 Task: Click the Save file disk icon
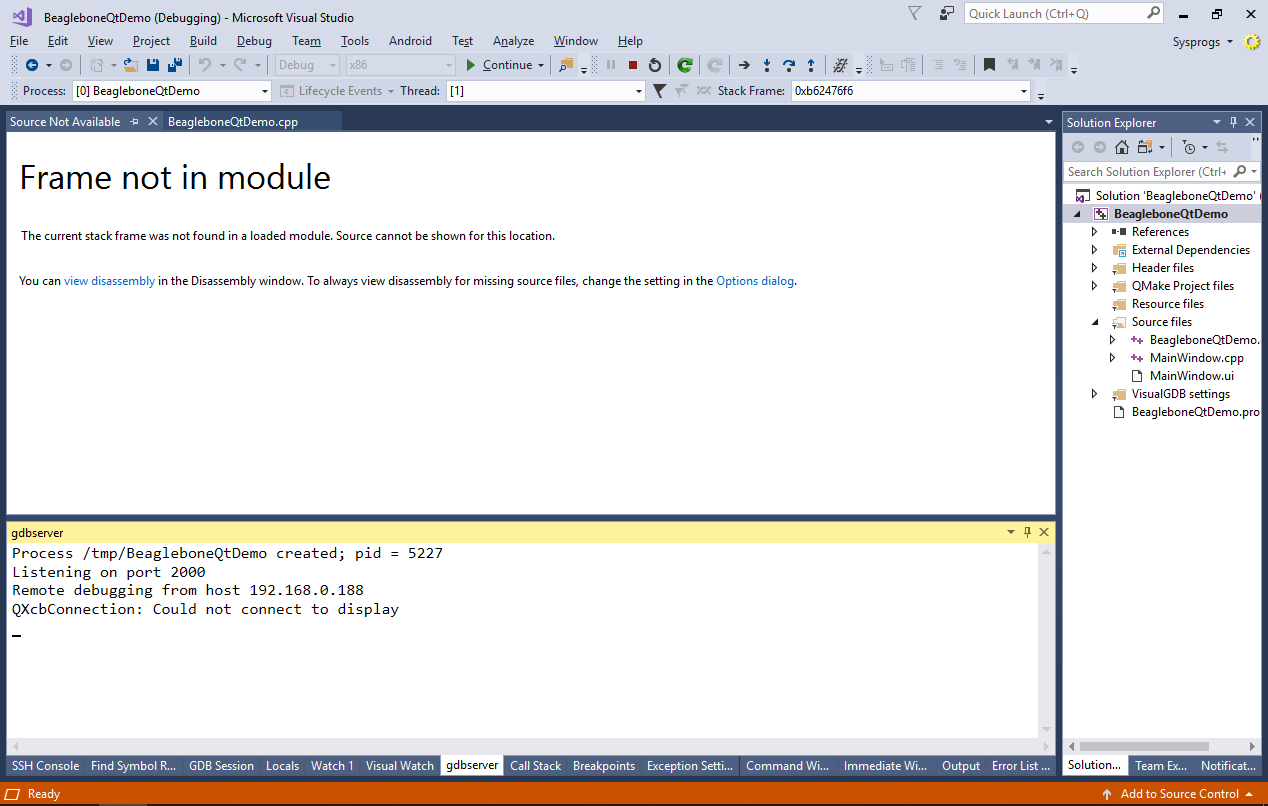[x=153, y=65]
